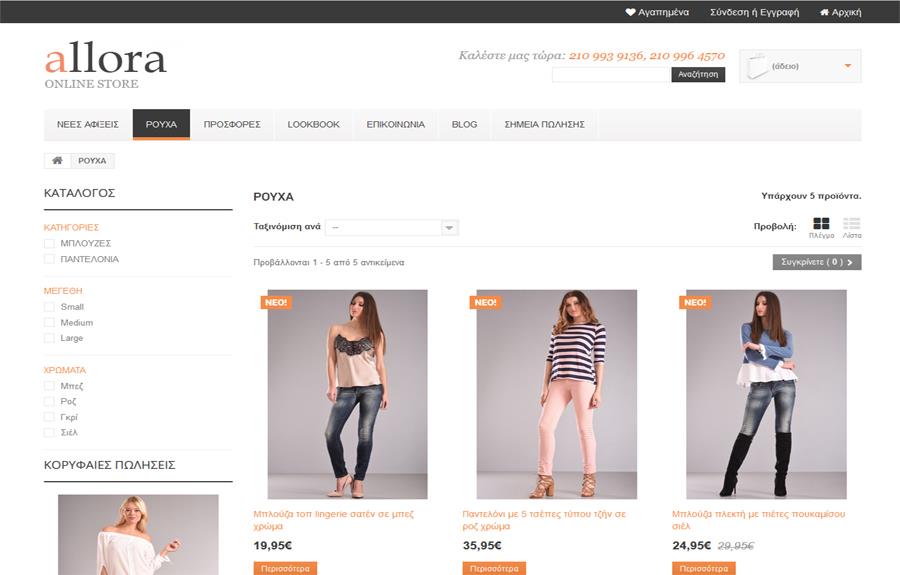Image resolution: width=900 pixels, height=575 pixels.
Task: Check the Medium size filter
Action: coord(49,323)
